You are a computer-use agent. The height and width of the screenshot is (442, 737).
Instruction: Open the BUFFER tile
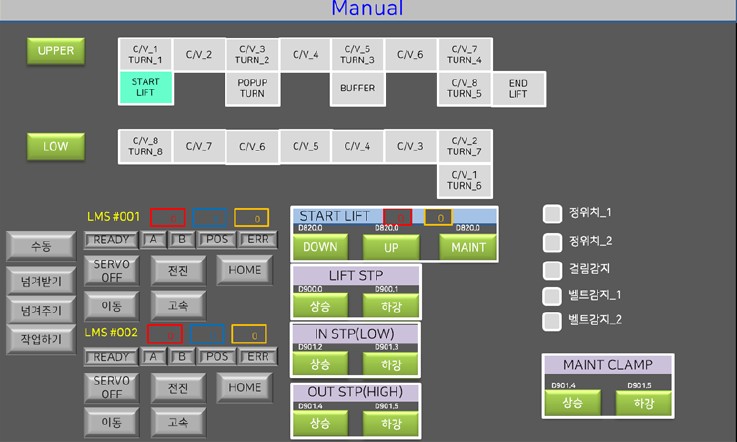(x=357, y=88)
